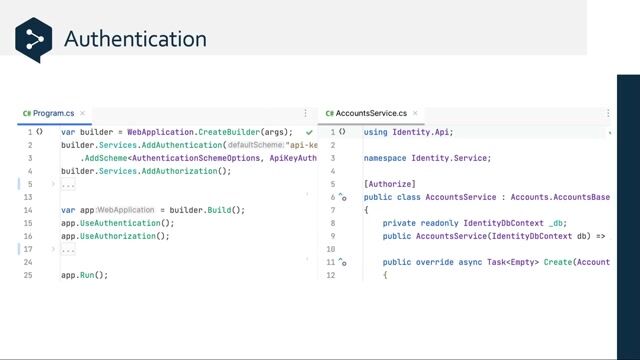Click line number 10 in AccountsService.cs gutter
640x360 pixels.
(331, 249)
